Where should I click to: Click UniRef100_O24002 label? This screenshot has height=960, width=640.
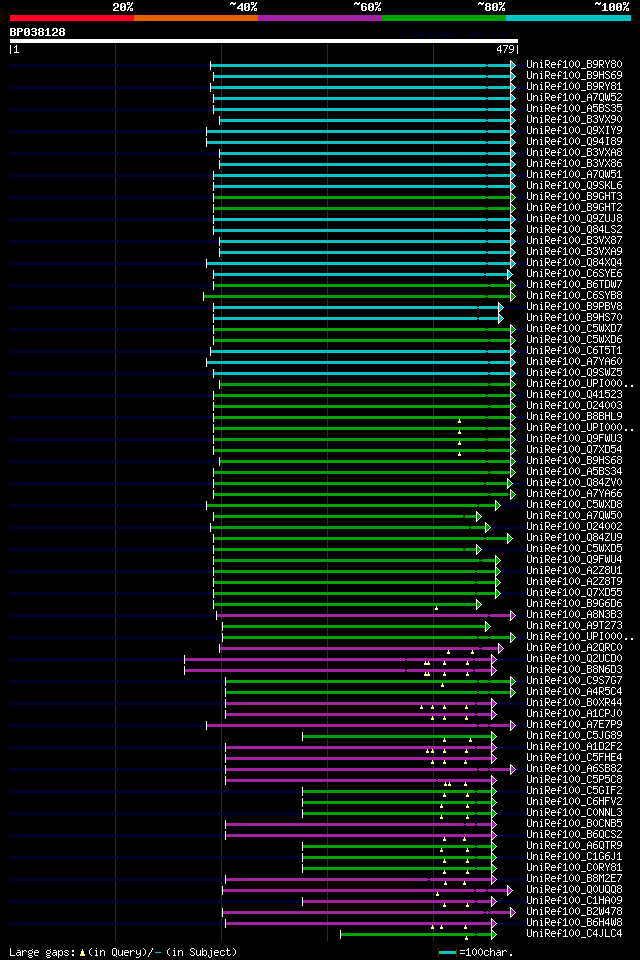tap(574, 527)
